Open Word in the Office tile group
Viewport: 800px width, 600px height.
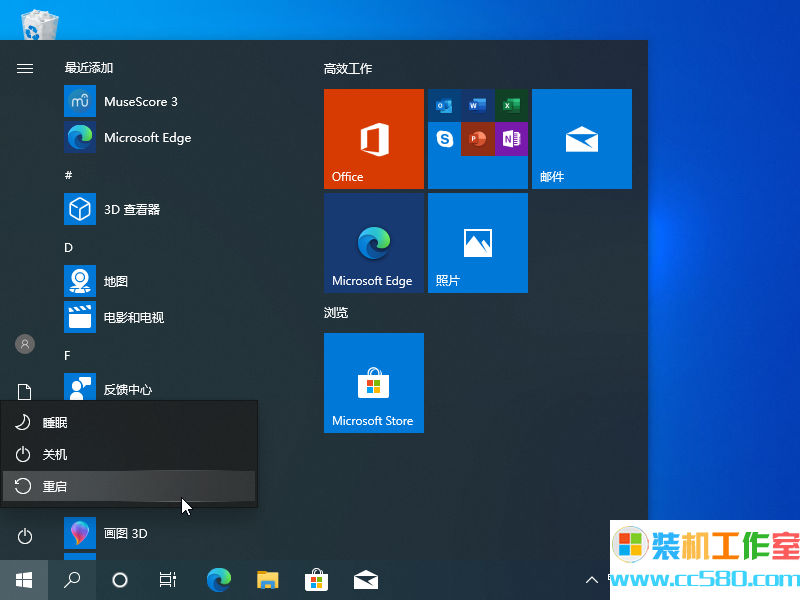[x=478, y=106]
